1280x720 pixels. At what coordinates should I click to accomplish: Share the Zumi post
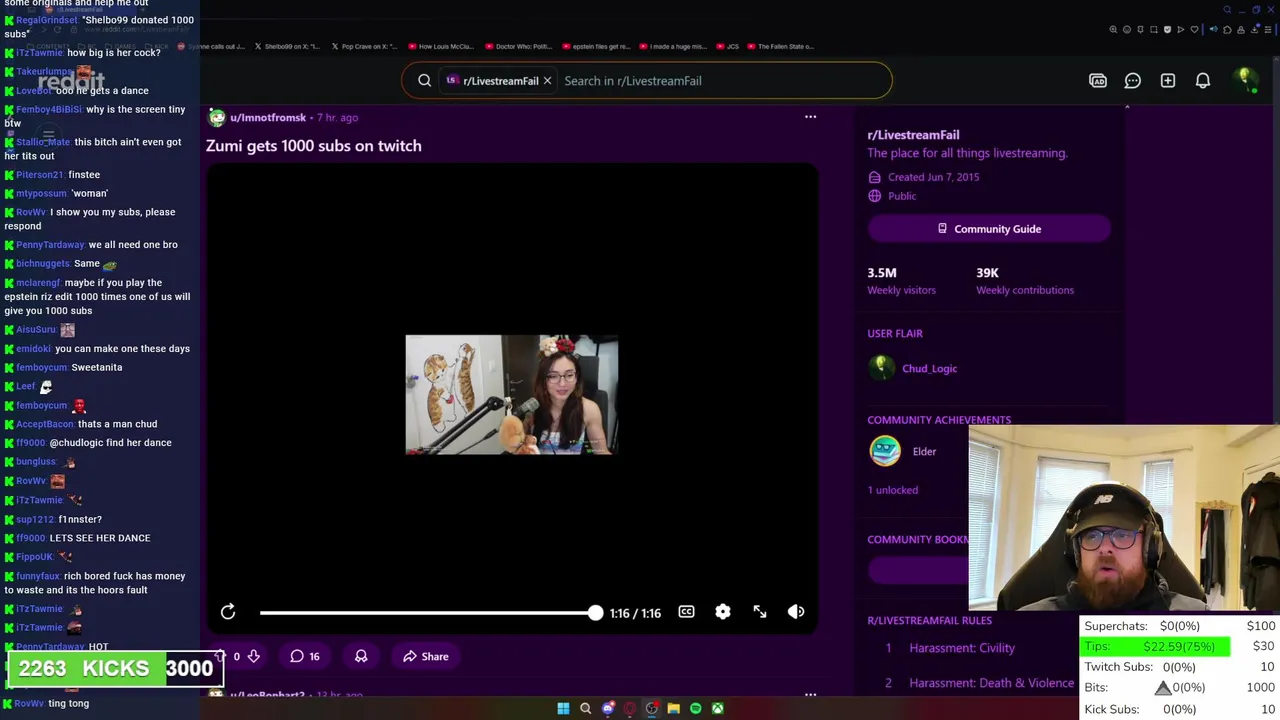tap(426, 656)
